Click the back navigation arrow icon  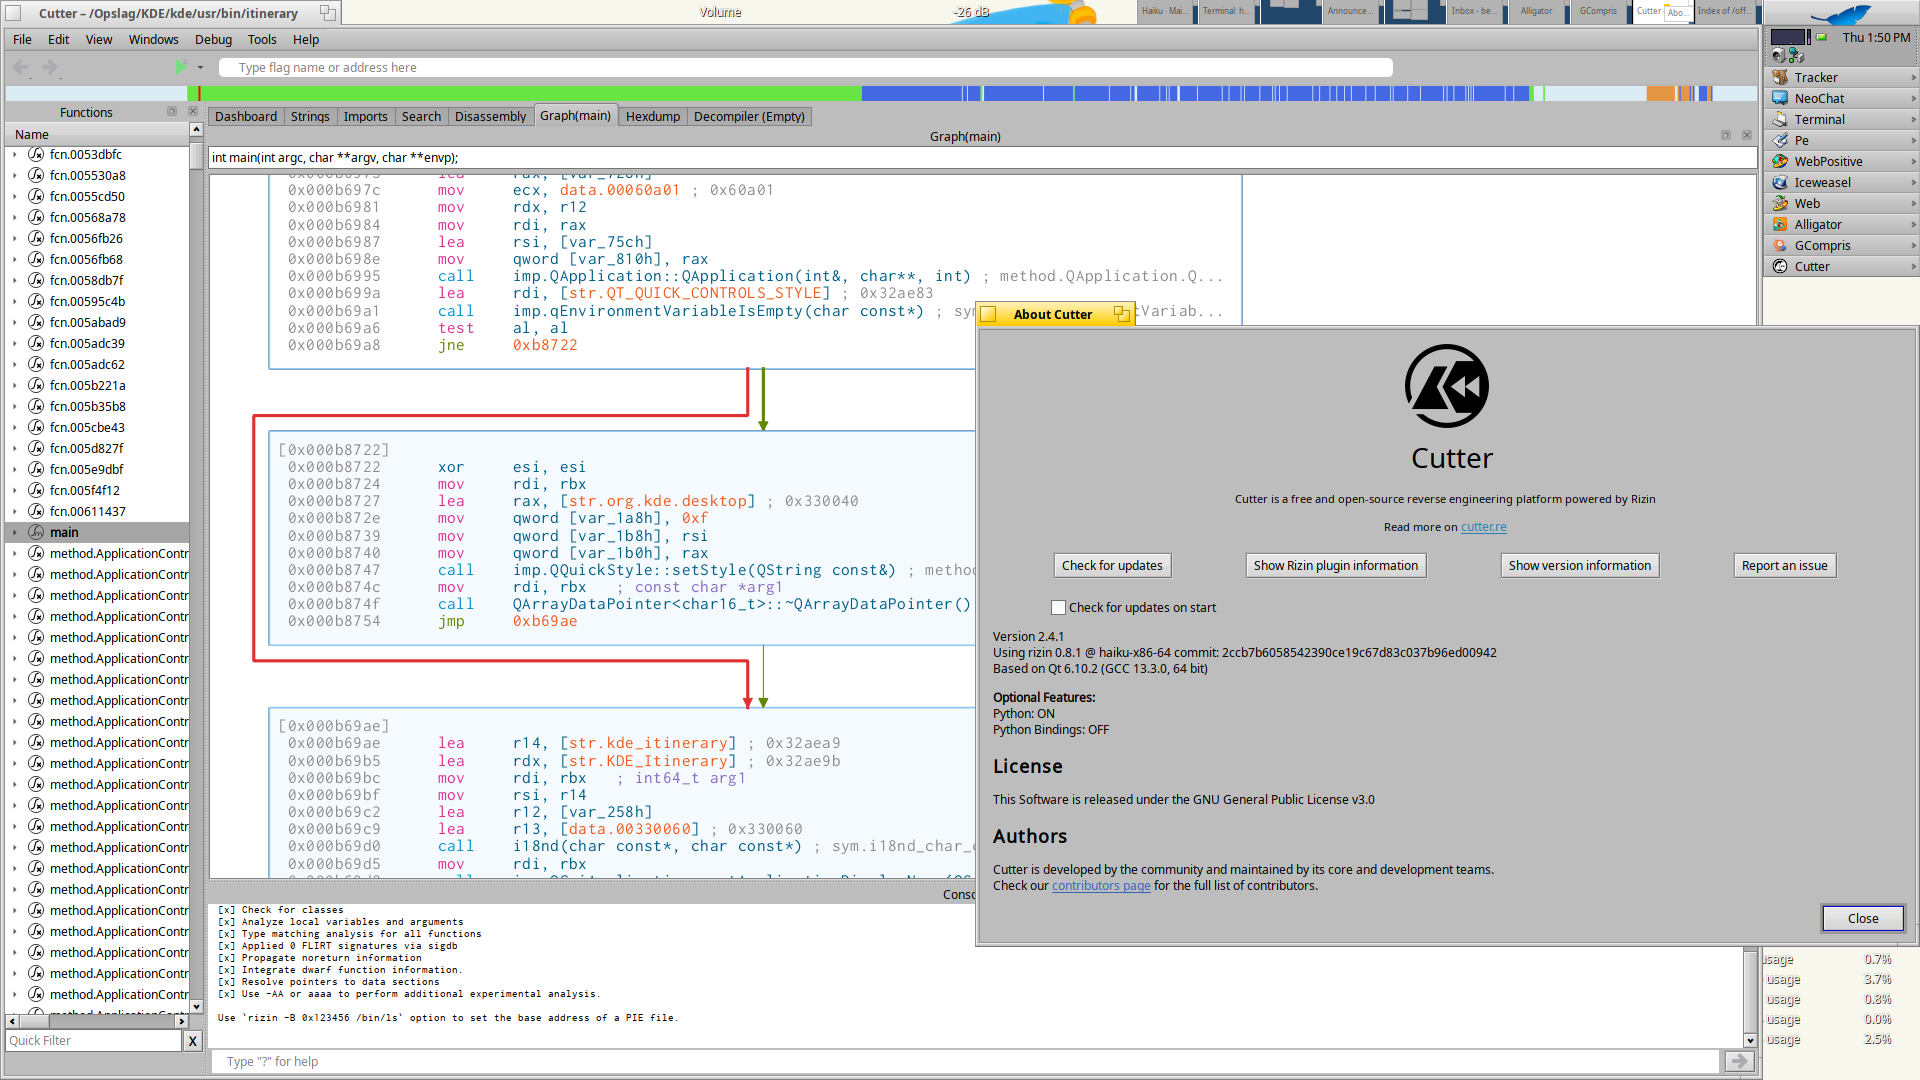pyautogui.click(x=22, y=68)
